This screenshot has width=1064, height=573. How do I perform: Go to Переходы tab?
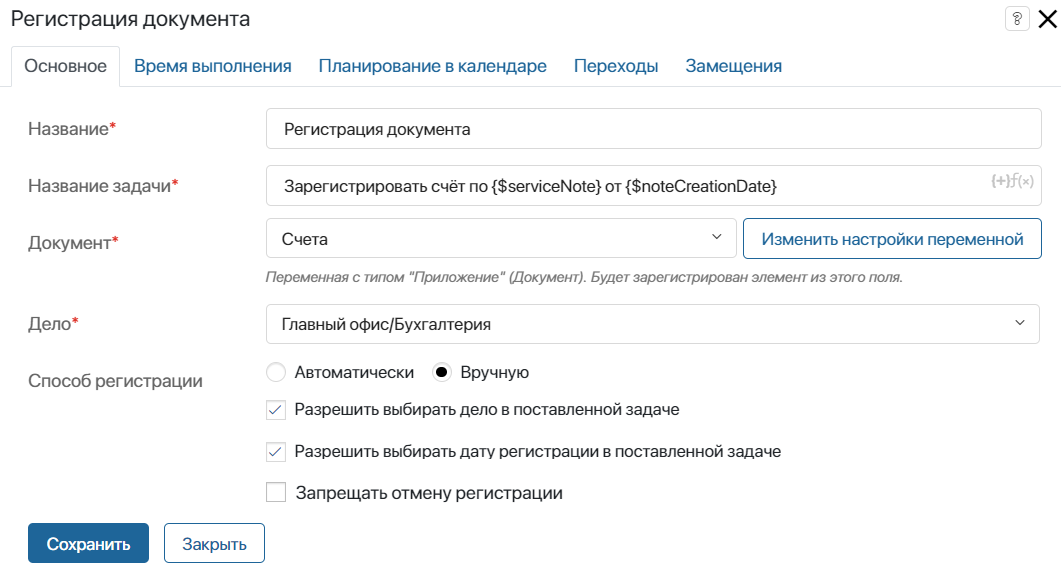[x=615, y=66]
